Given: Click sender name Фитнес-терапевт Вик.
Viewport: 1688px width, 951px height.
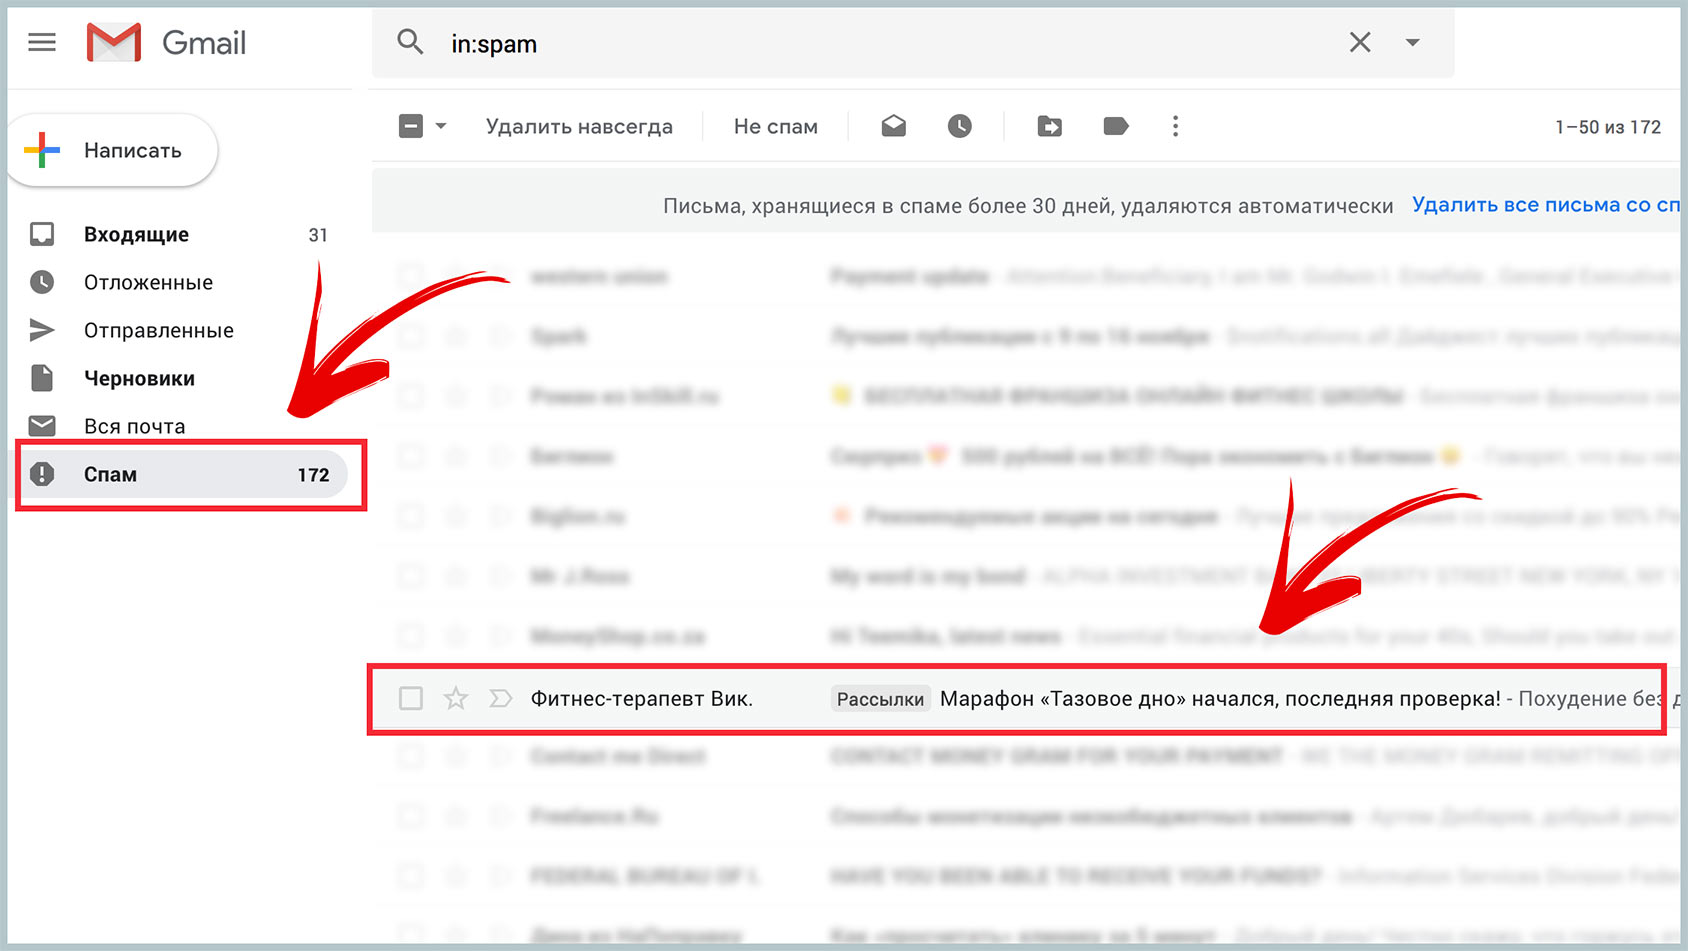Looking at the screenshot, I should pos(641,698).
